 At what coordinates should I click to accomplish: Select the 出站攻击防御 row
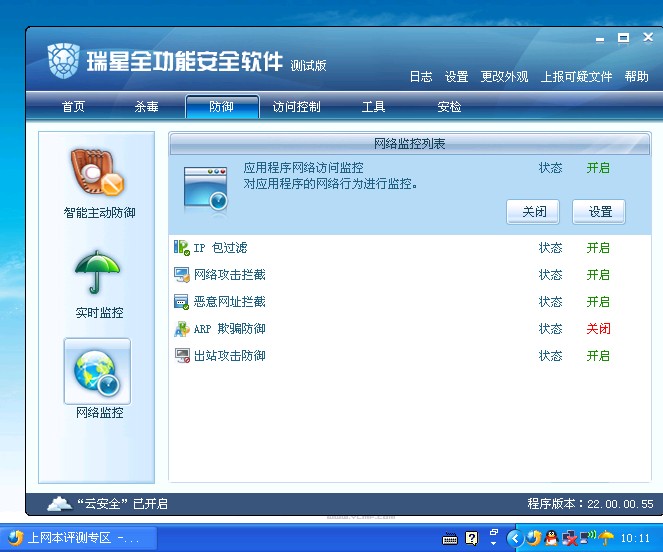(410, 356)
